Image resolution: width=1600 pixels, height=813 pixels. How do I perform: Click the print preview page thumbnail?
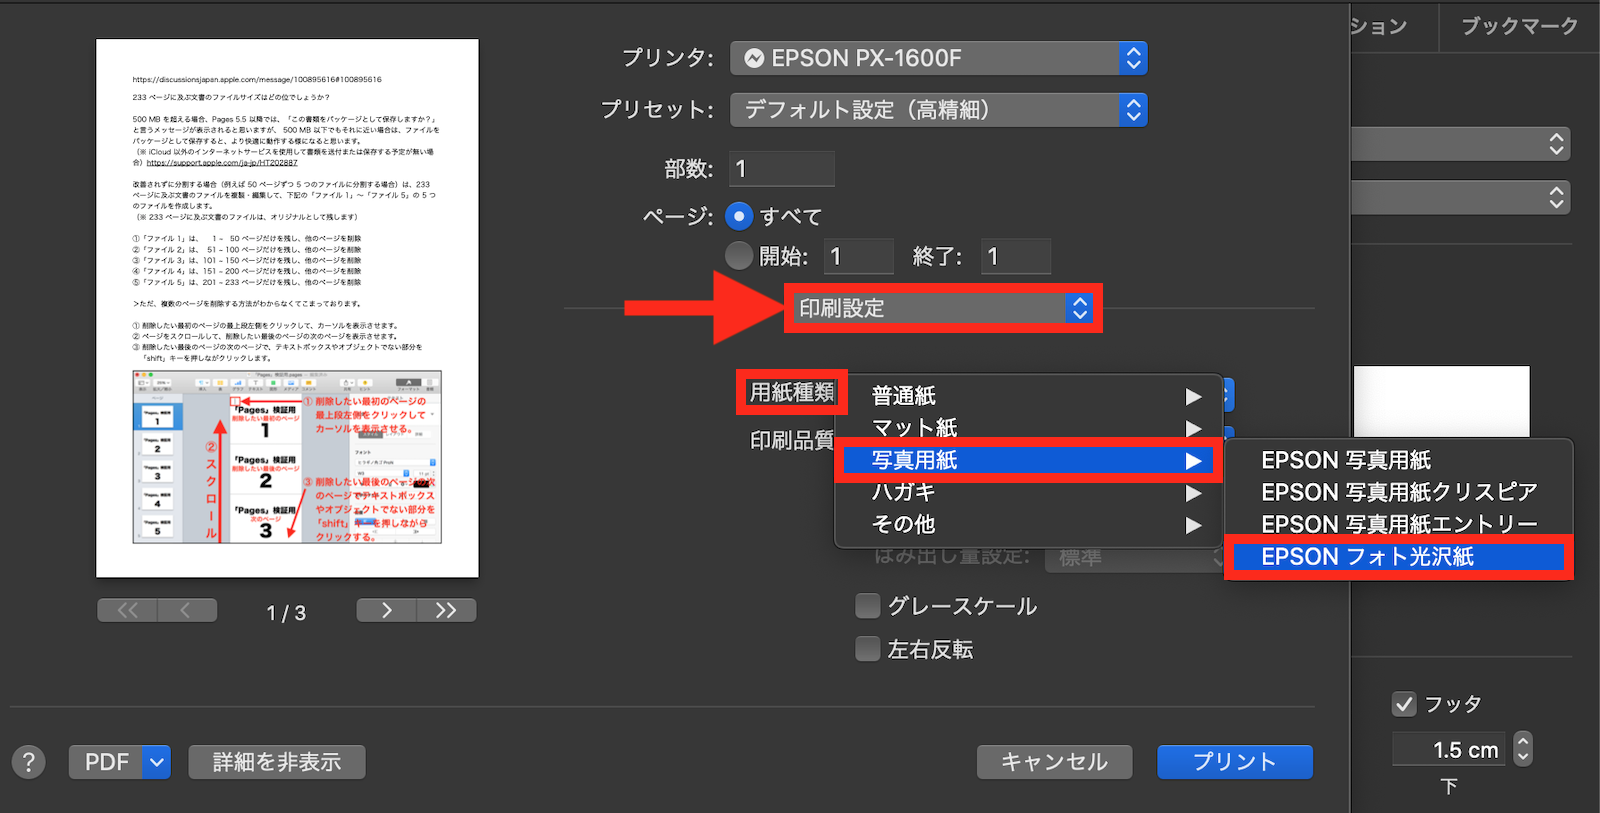[287, 308]
